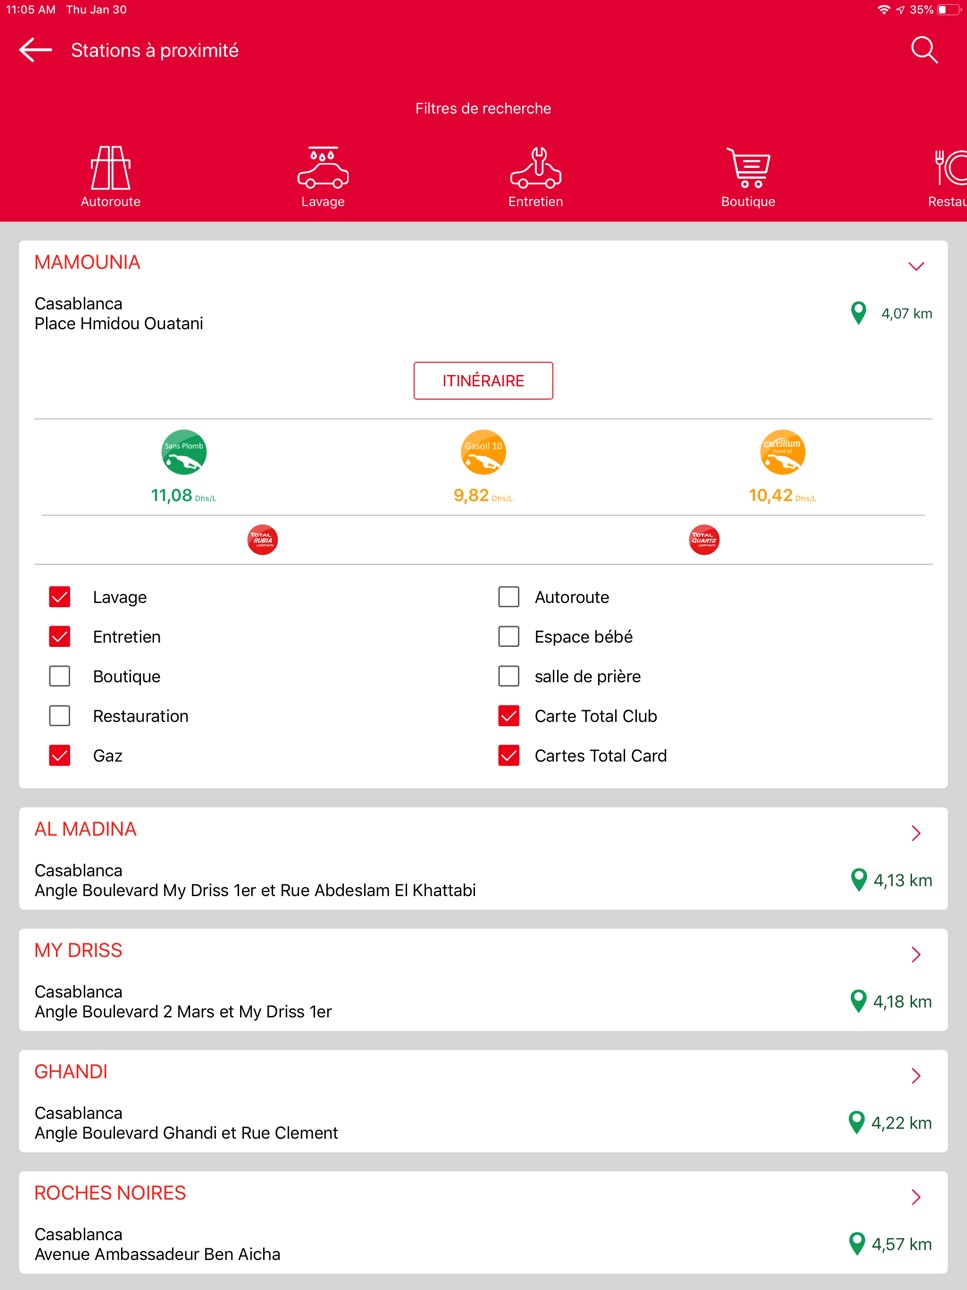This screenshot has height=1290, width=967.
Task: Collapse the MAMOUNIA station card
Action: point(916,266)
